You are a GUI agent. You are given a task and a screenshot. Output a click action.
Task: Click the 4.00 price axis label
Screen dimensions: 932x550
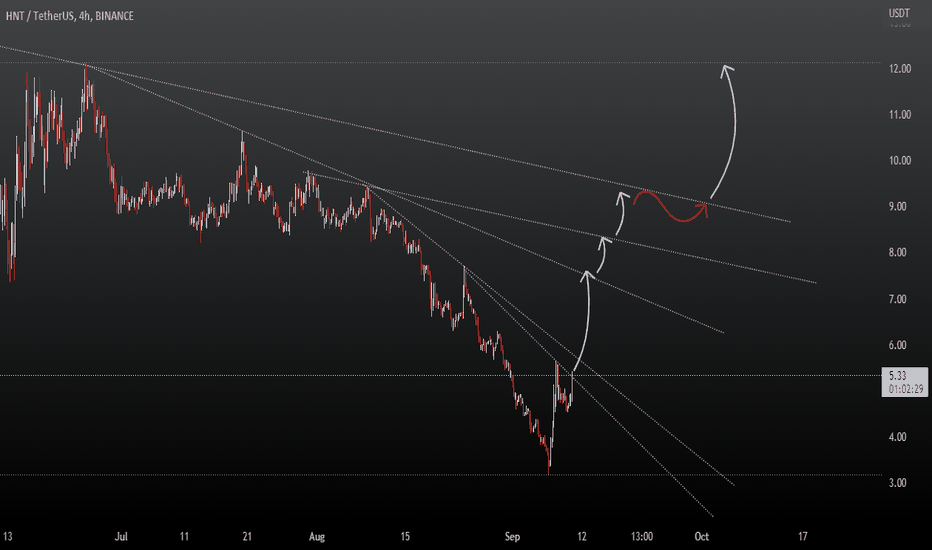898,437
